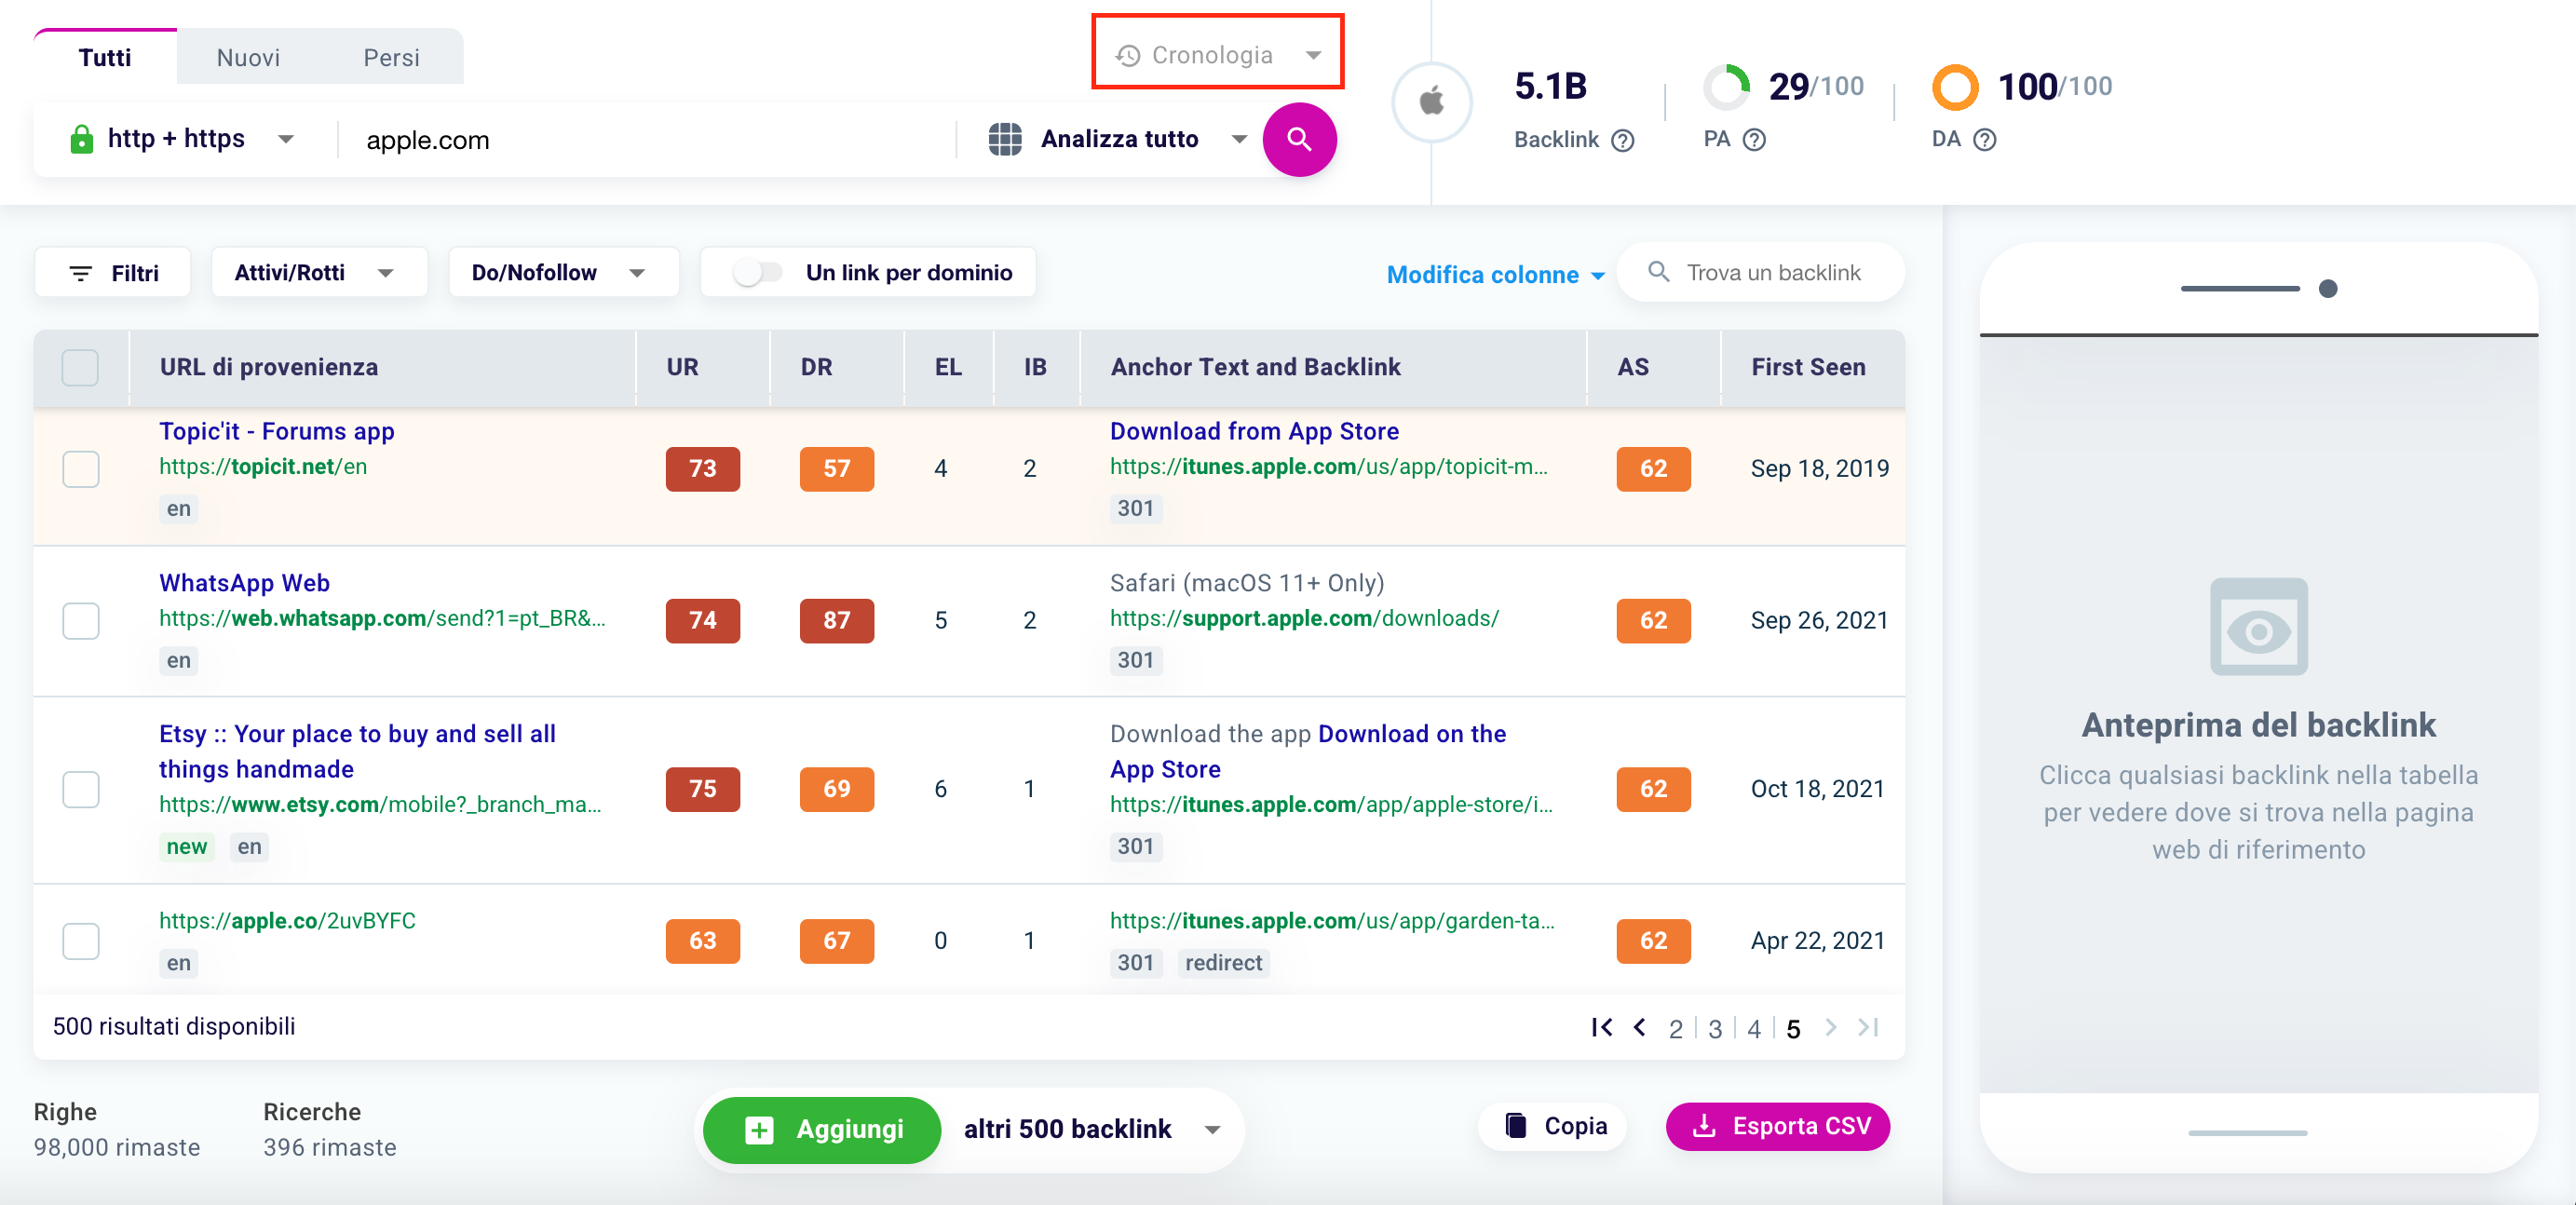Go to first page of results
Viewport: 2576px width, 1205px height.
click(x=1601, y=1027)
